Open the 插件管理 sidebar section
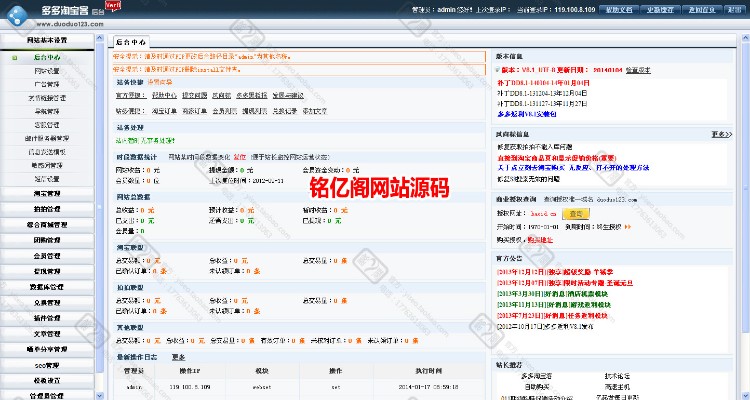Screen dimensions: 750x400 (x=47, y=317)
